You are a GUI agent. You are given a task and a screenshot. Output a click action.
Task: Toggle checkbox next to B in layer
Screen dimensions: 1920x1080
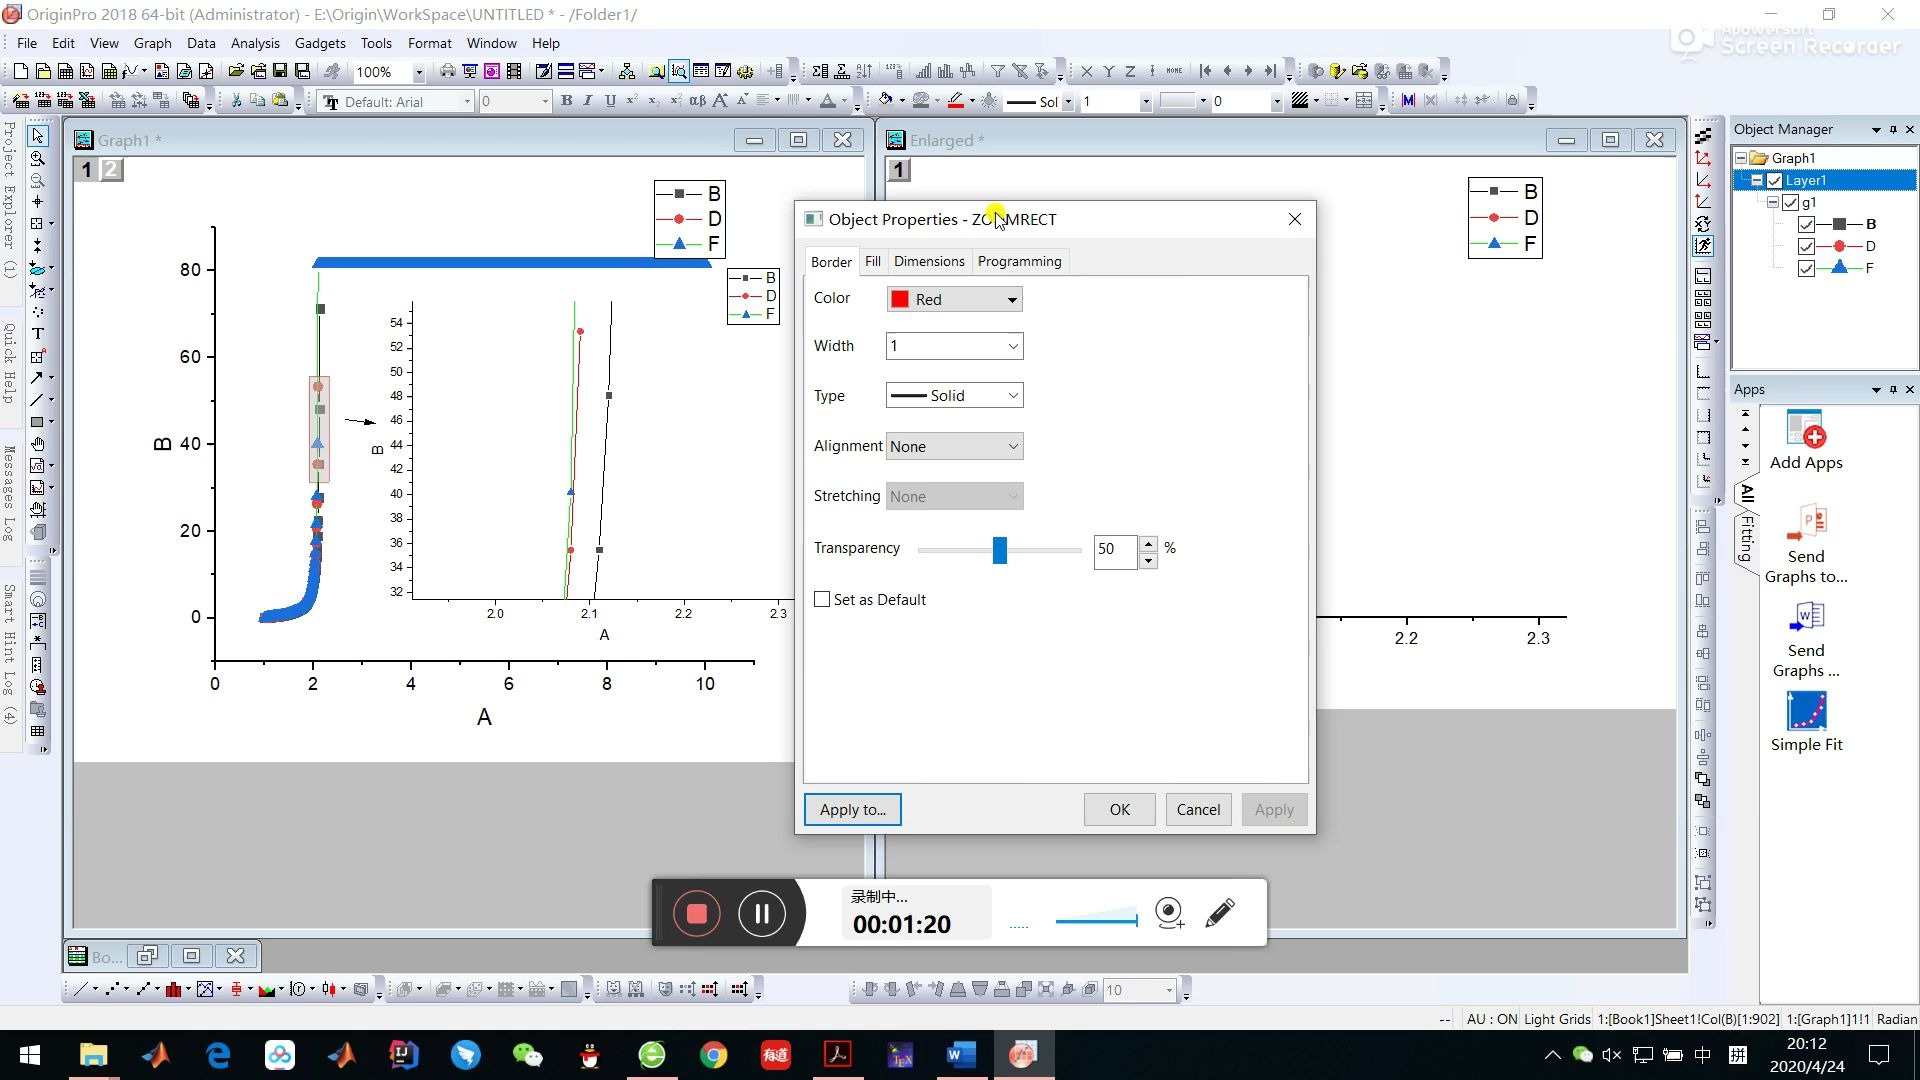click(x=1809, y=223)
